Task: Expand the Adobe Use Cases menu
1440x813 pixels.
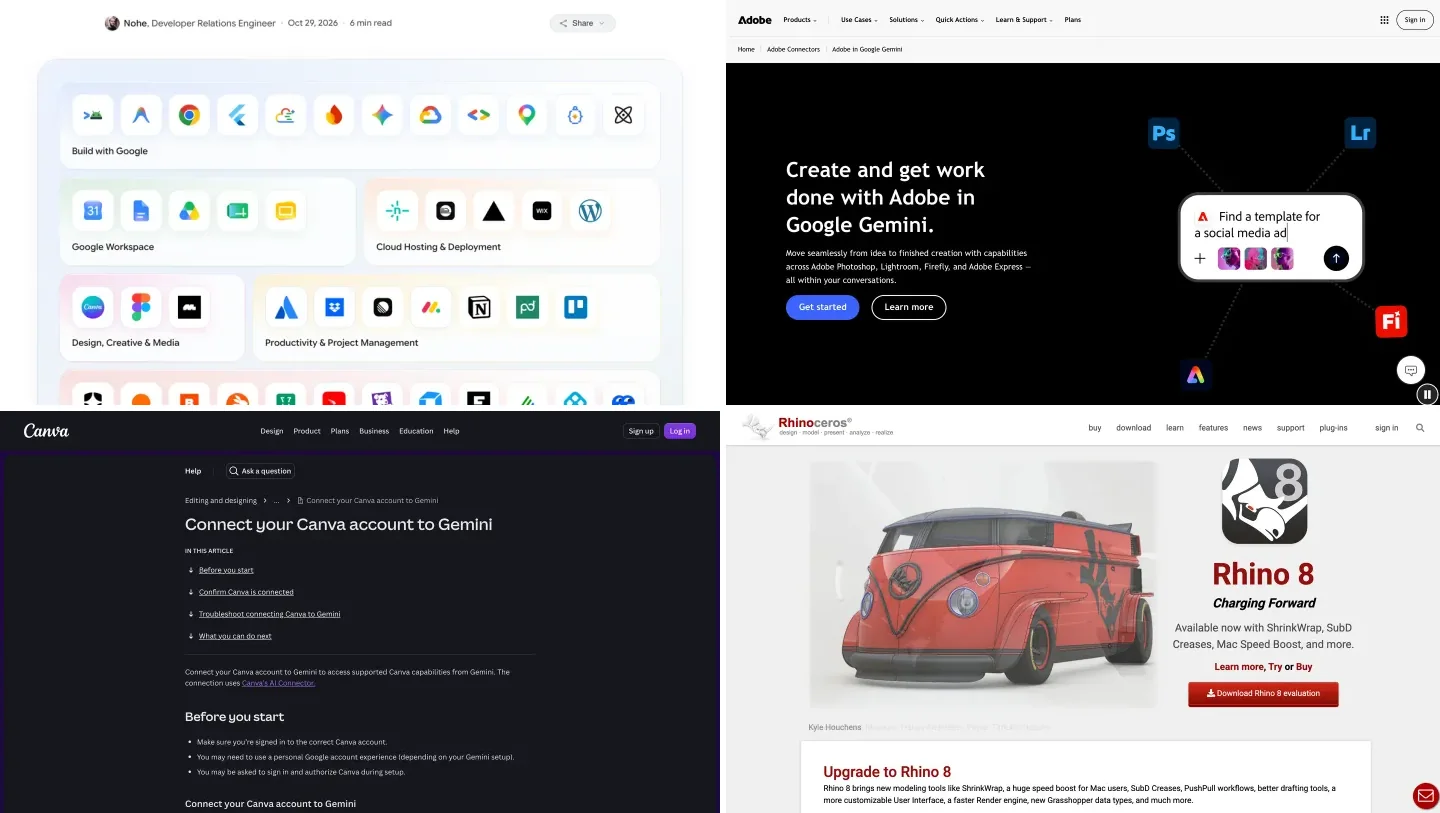Action: coord(860,20)
